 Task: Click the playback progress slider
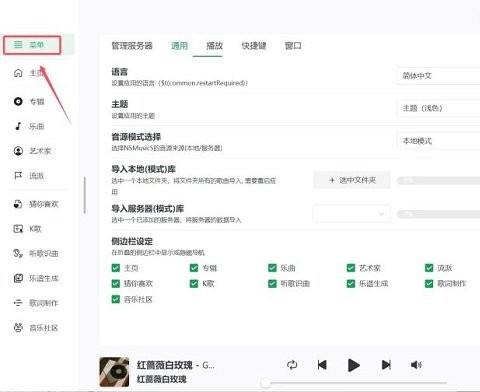click(355, 383)
